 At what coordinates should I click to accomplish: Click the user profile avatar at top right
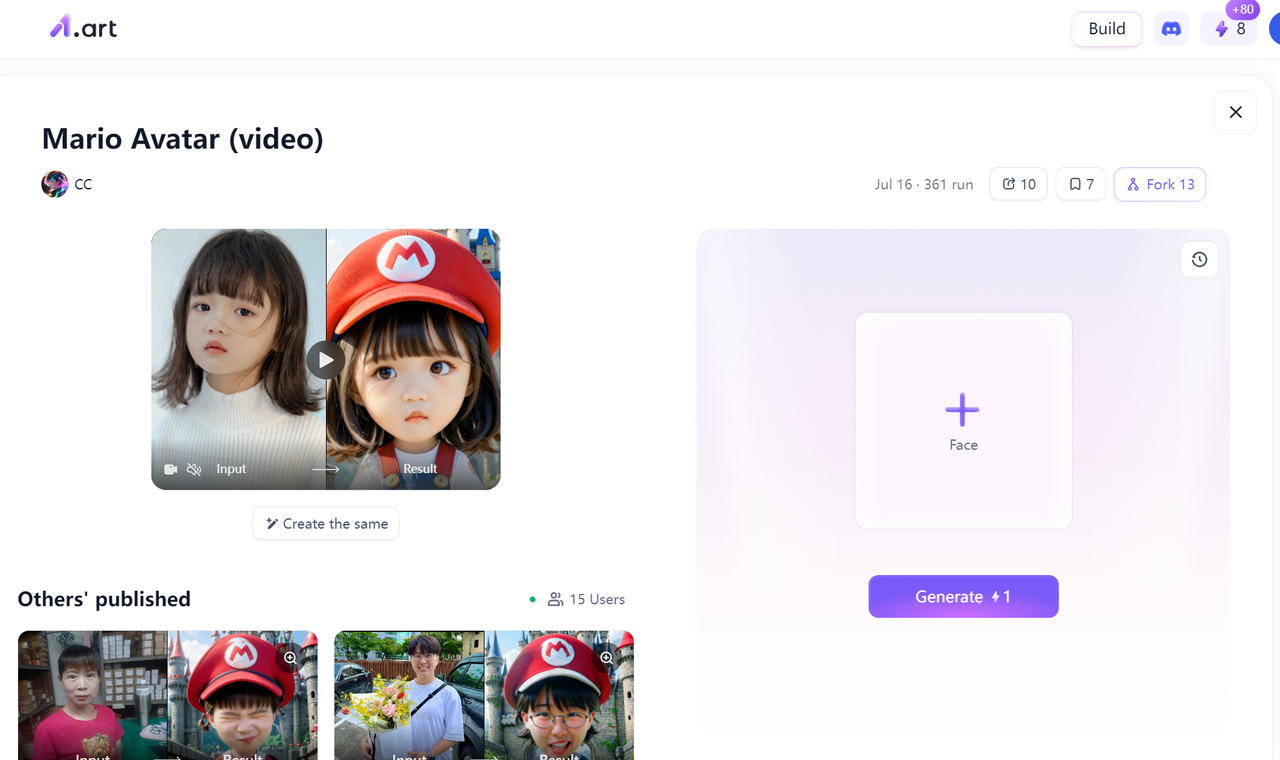point(1274,28)
